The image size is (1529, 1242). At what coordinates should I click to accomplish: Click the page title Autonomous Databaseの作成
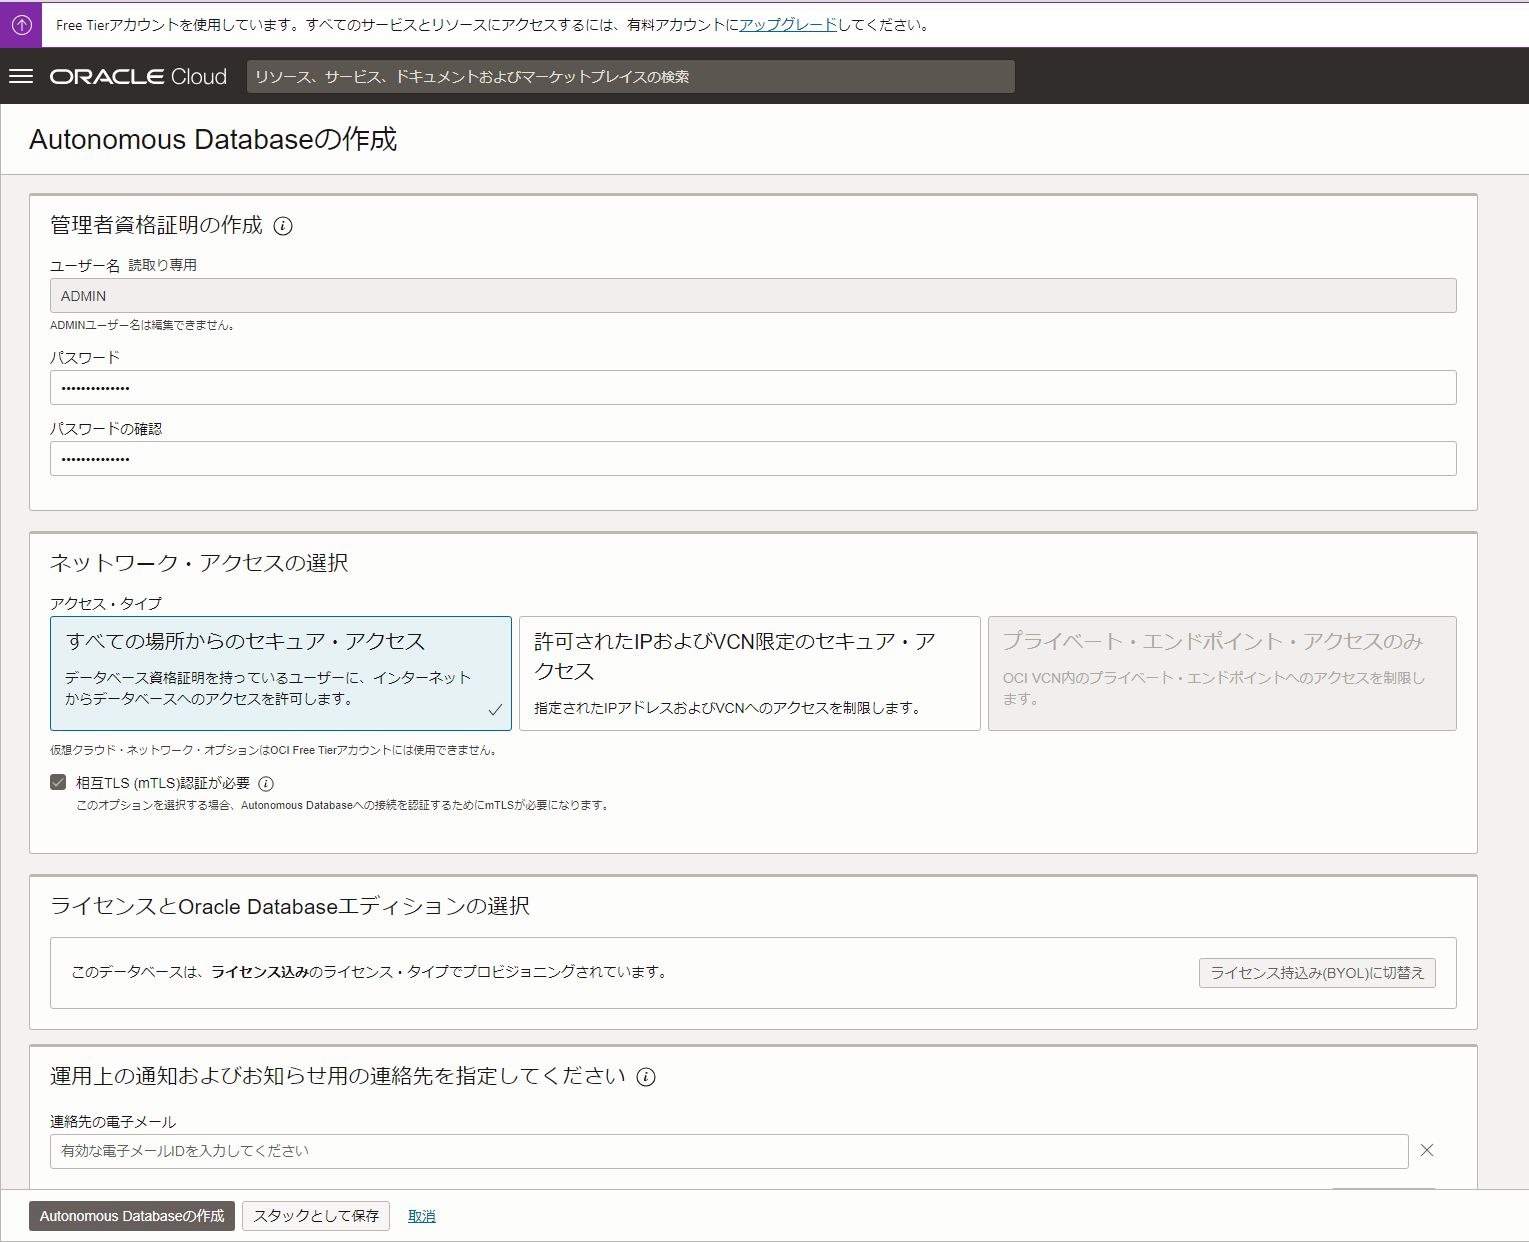click(x=213, y=139)
